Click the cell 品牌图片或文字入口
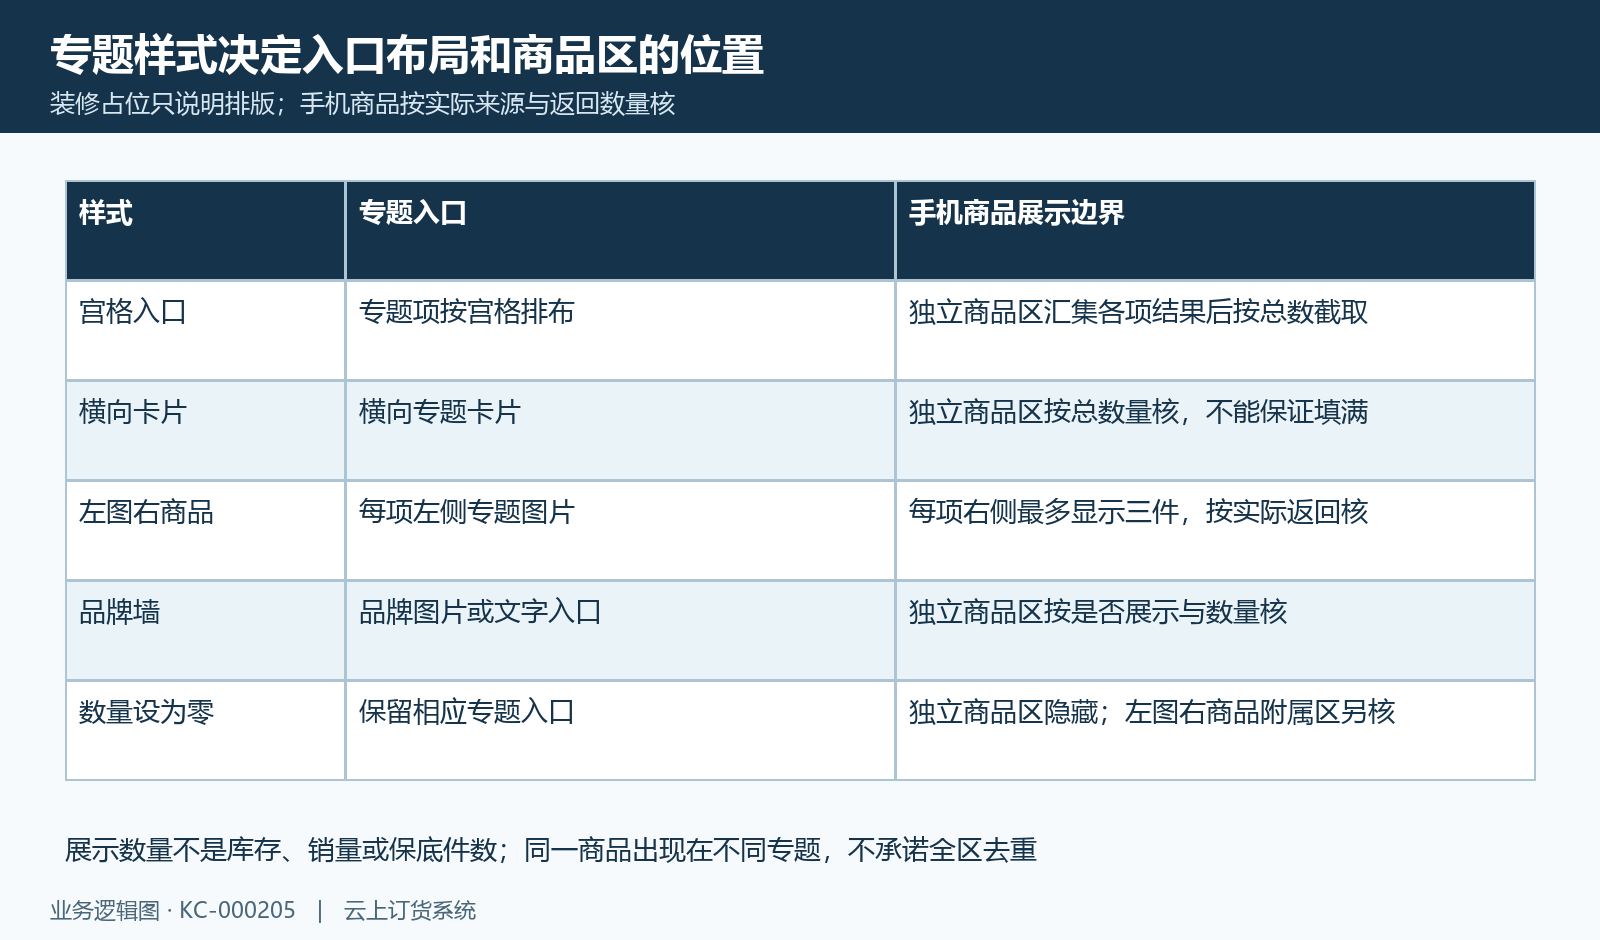The height and width of the screenshot is (940, 1600). click(x=620, y=630)
